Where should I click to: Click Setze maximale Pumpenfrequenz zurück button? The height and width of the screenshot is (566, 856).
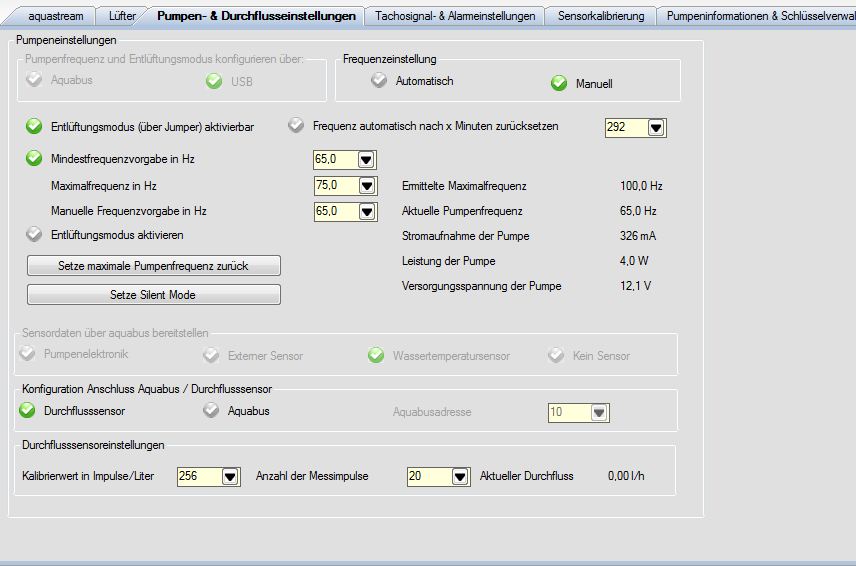(x=153, y=266)
